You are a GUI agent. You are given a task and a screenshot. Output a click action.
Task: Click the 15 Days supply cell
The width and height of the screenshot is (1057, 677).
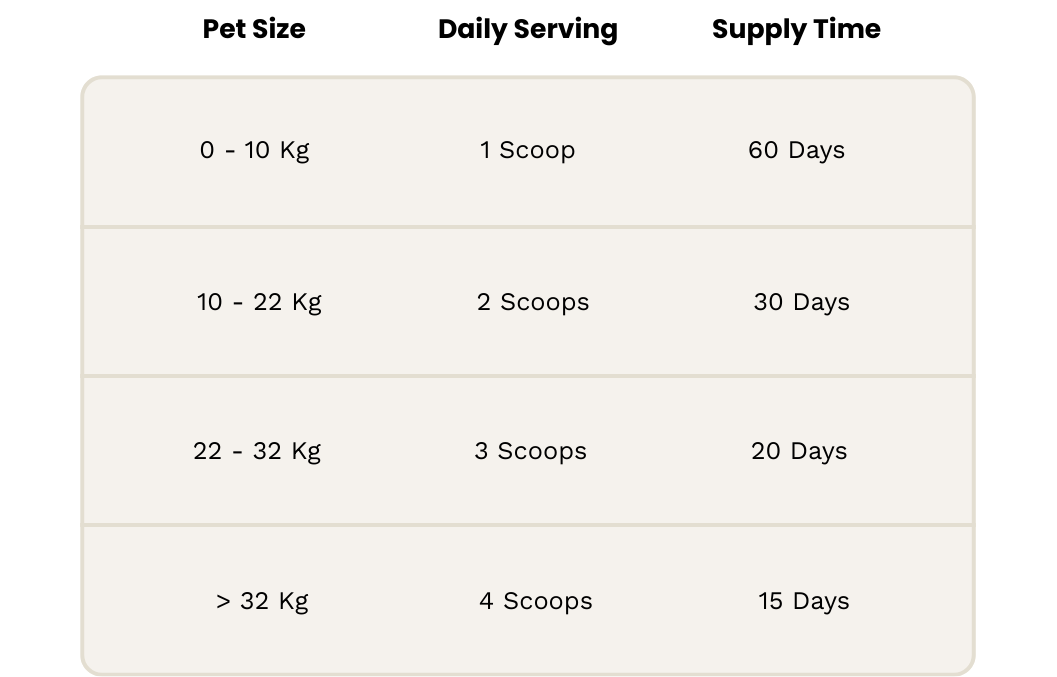[803, 601]
